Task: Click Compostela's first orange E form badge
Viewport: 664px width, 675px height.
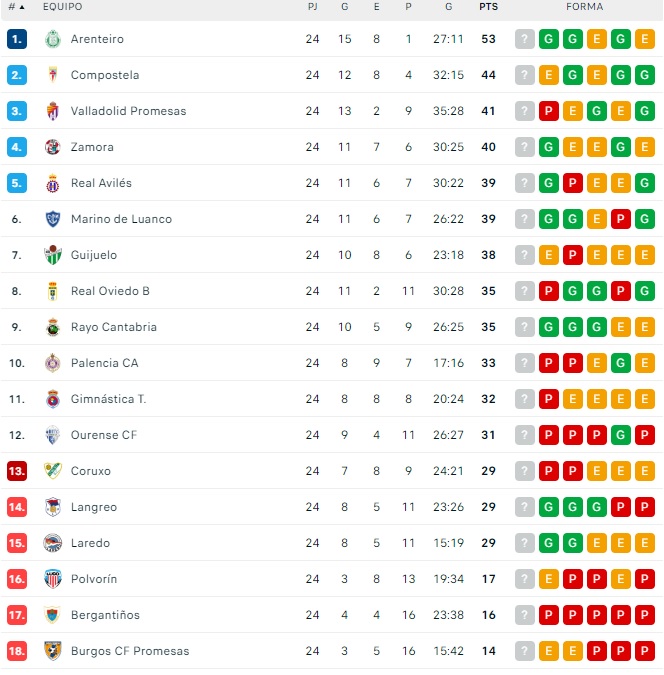Action: click(x=549, y=75)
